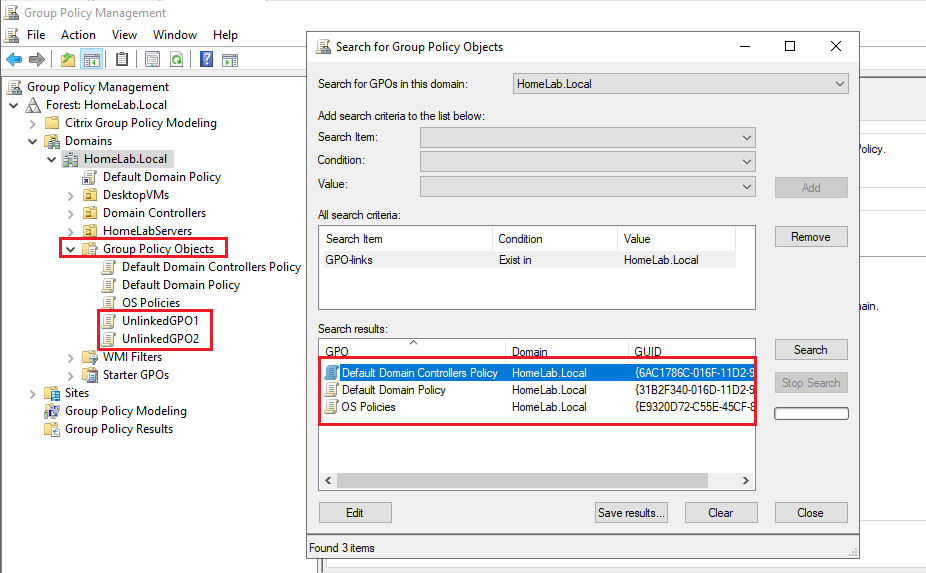Collapse the Group Policy Objects node
Screen dimensions: 926x573
point(70,250)
